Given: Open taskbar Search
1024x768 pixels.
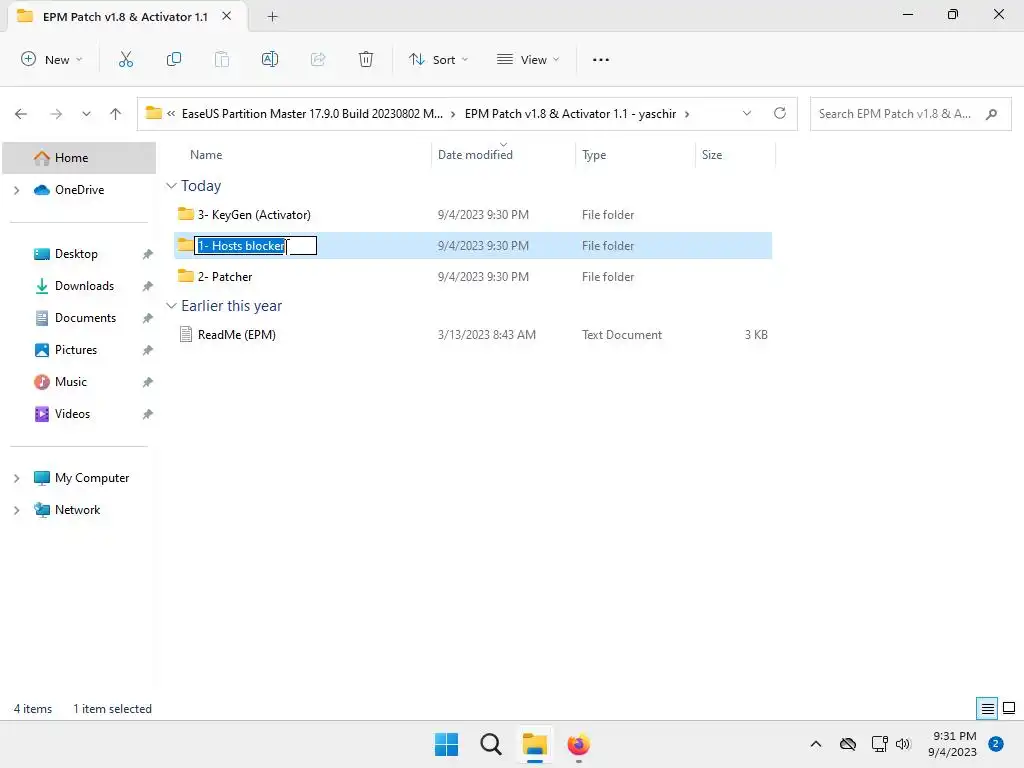Looking at the screenshot, I should pos(490,744).
